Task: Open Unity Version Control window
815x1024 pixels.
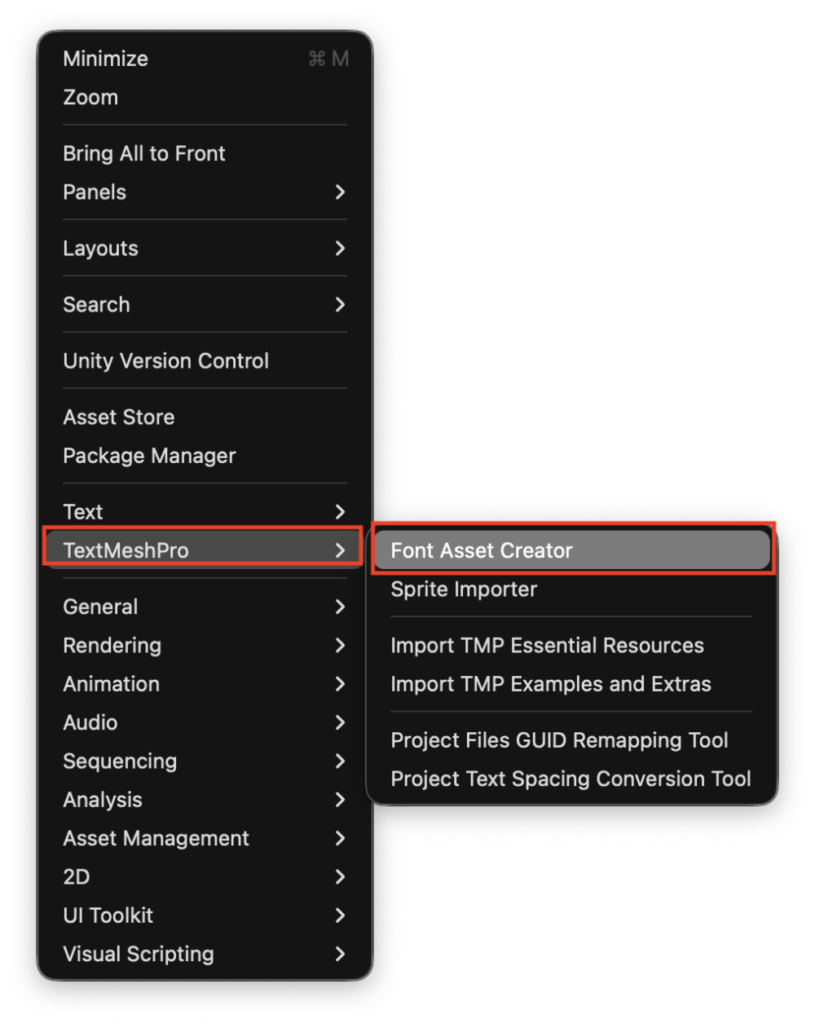Action: 166,361
